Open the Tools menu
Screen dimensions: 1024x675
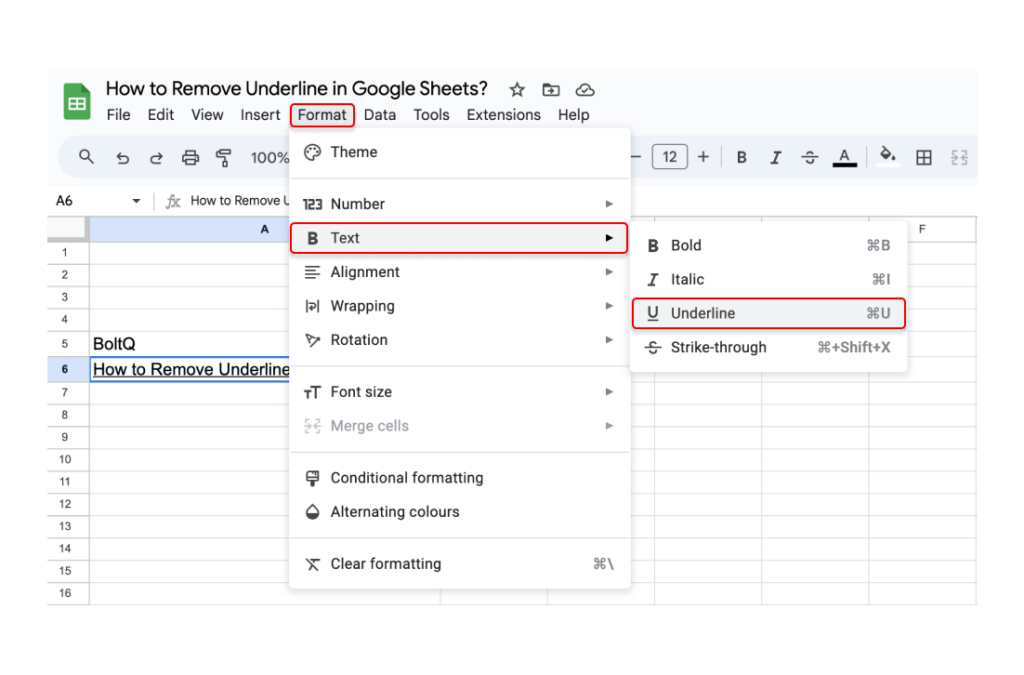click(x=431, y=115)
